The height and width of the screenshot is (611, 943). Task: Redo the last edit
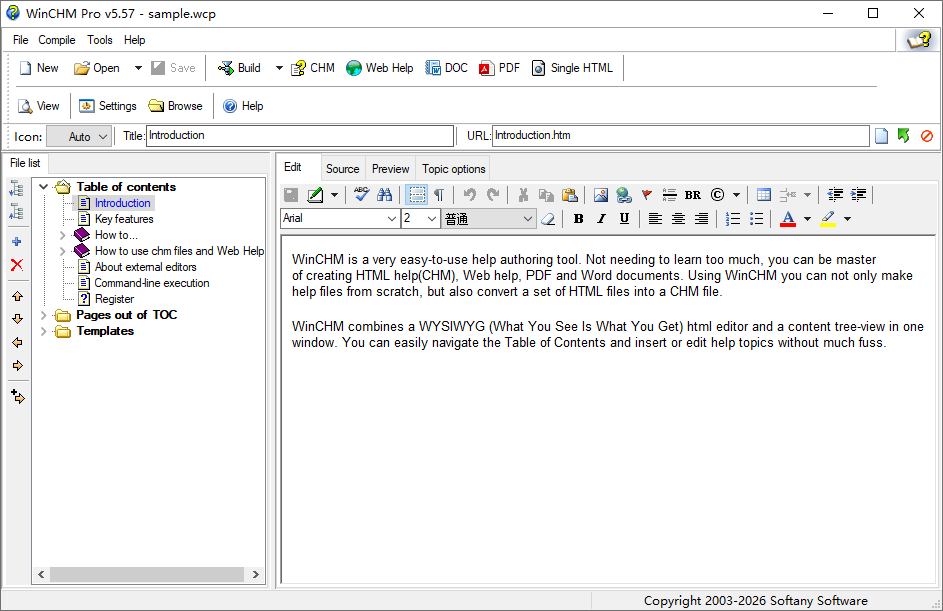pos(493,194)
